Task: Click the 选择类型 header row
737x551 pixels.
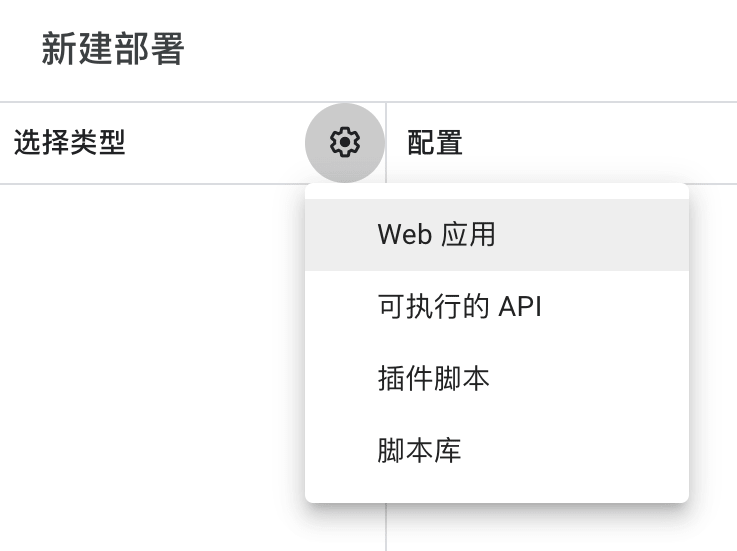Action: click(193, 142)
